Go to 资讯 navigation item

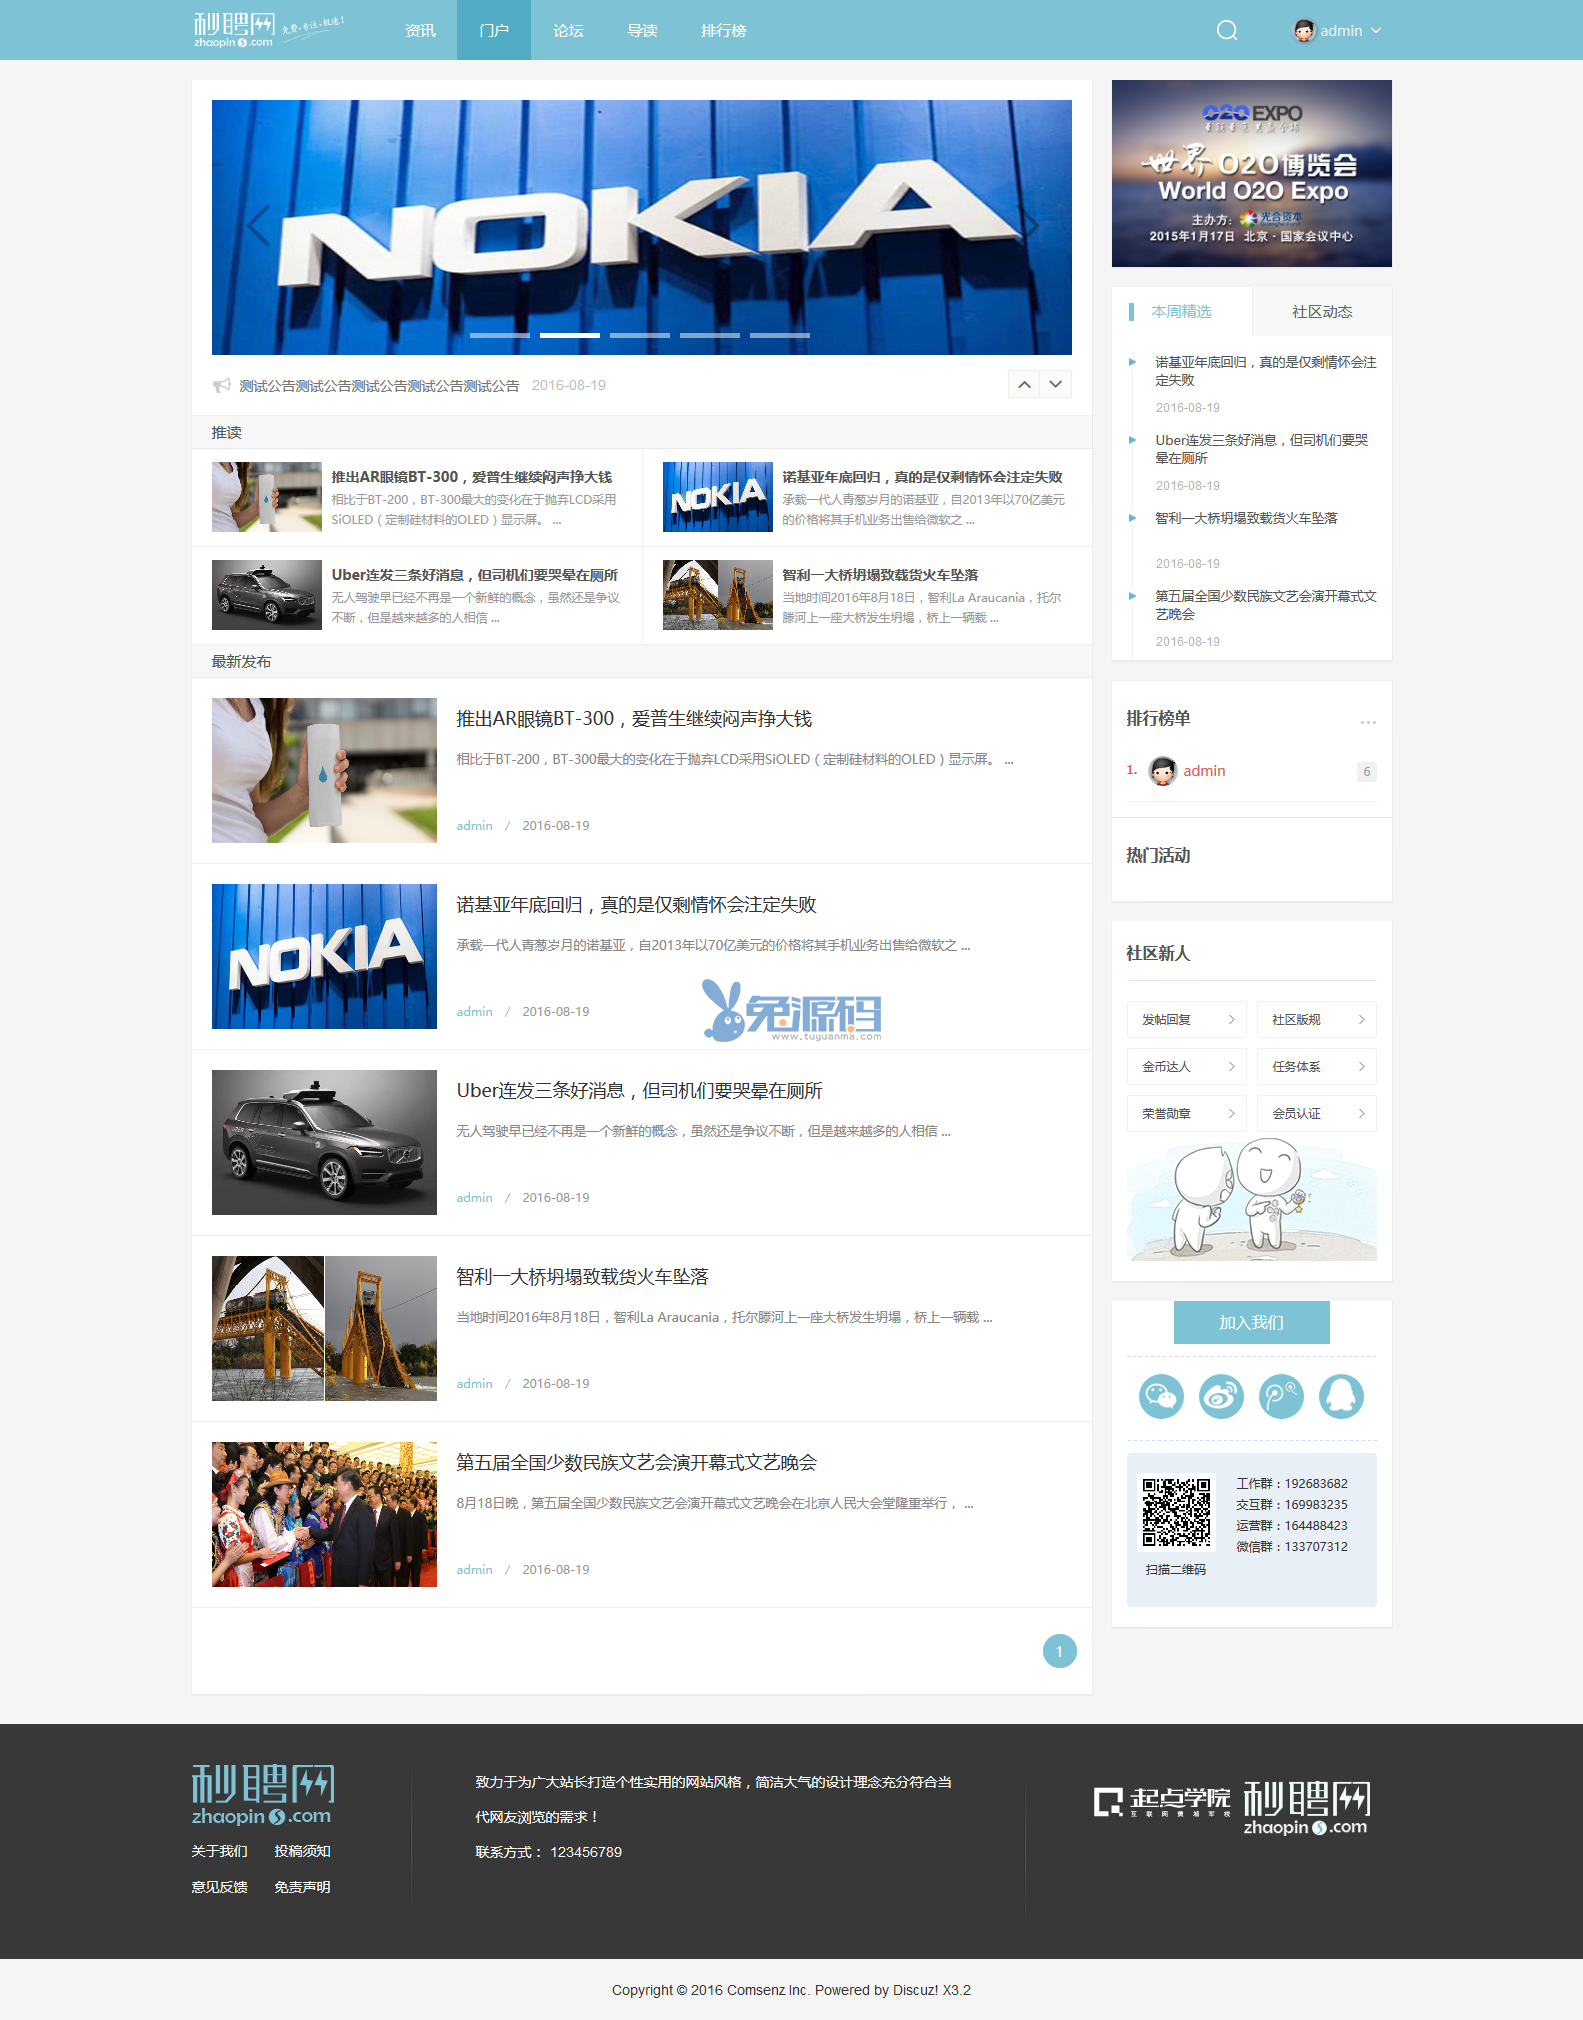pos(420,31)
